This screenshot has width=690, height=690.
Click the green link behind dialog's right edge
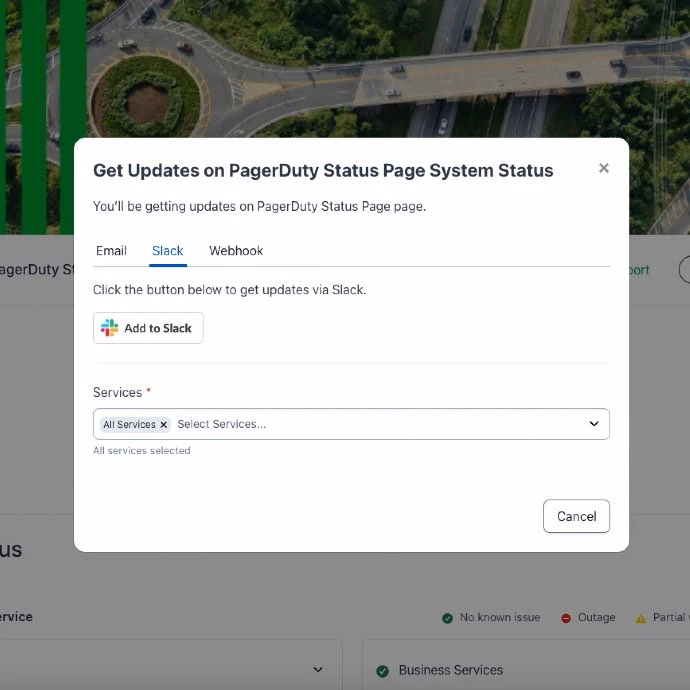click(639, 270)
